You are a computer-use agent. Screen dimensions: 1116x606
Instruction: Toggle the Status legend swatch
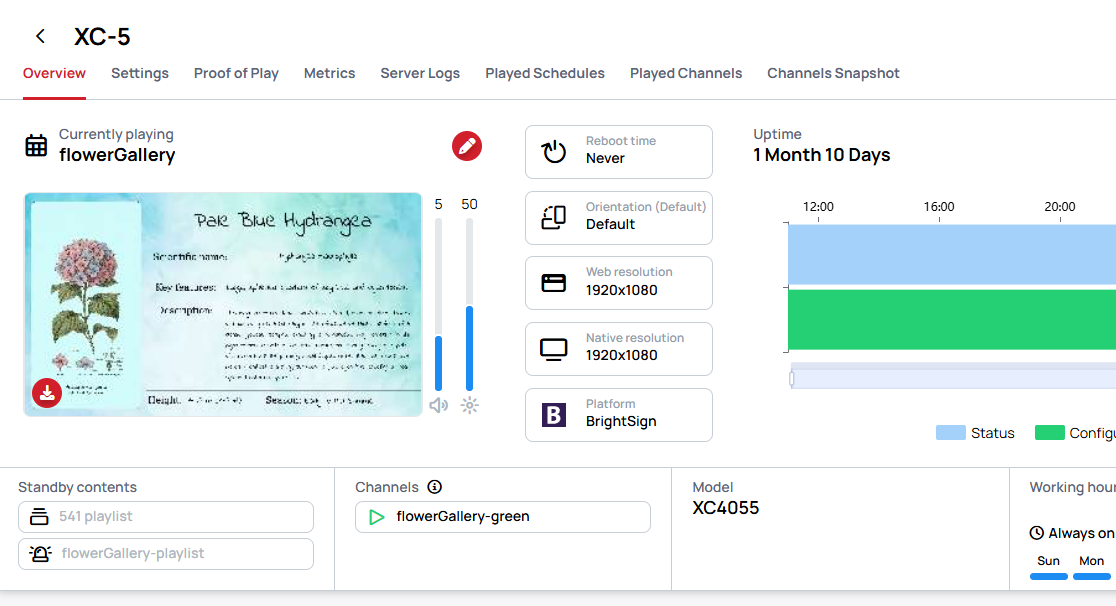(951, 433)
